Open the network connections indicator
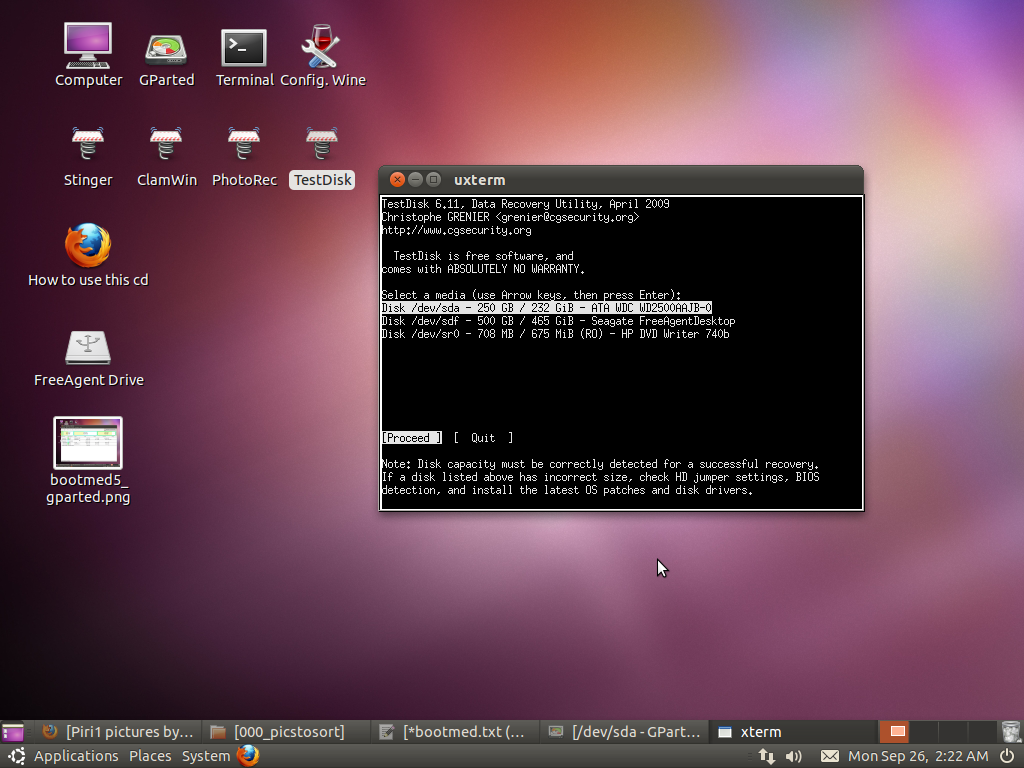This screenshot has height=768, width=1024. [x=767, y=756]
